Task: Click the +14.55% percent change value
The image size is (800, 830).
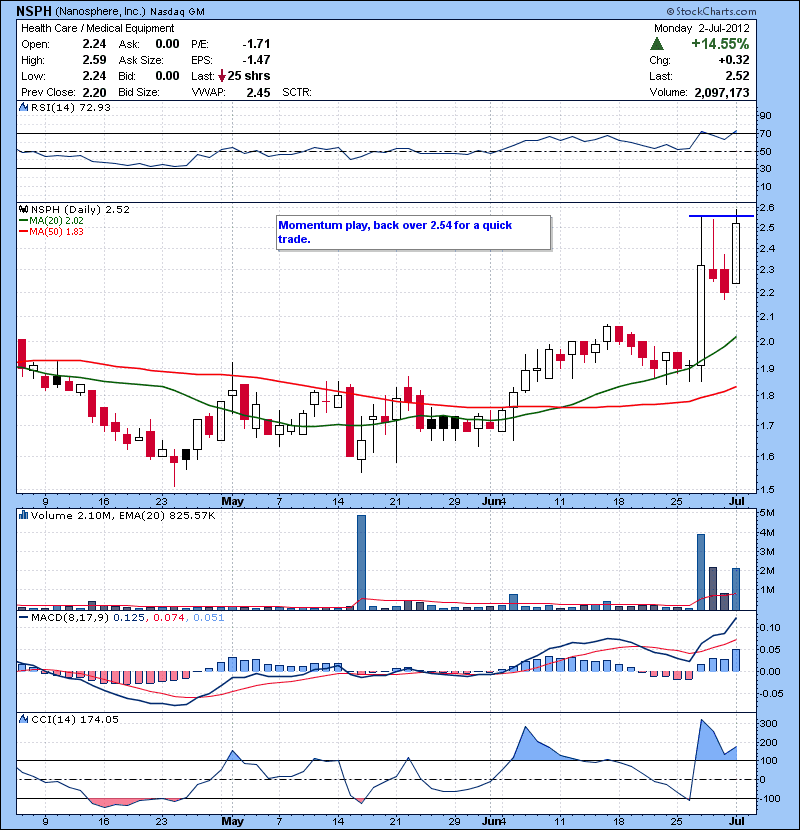Action: [720, 44]
